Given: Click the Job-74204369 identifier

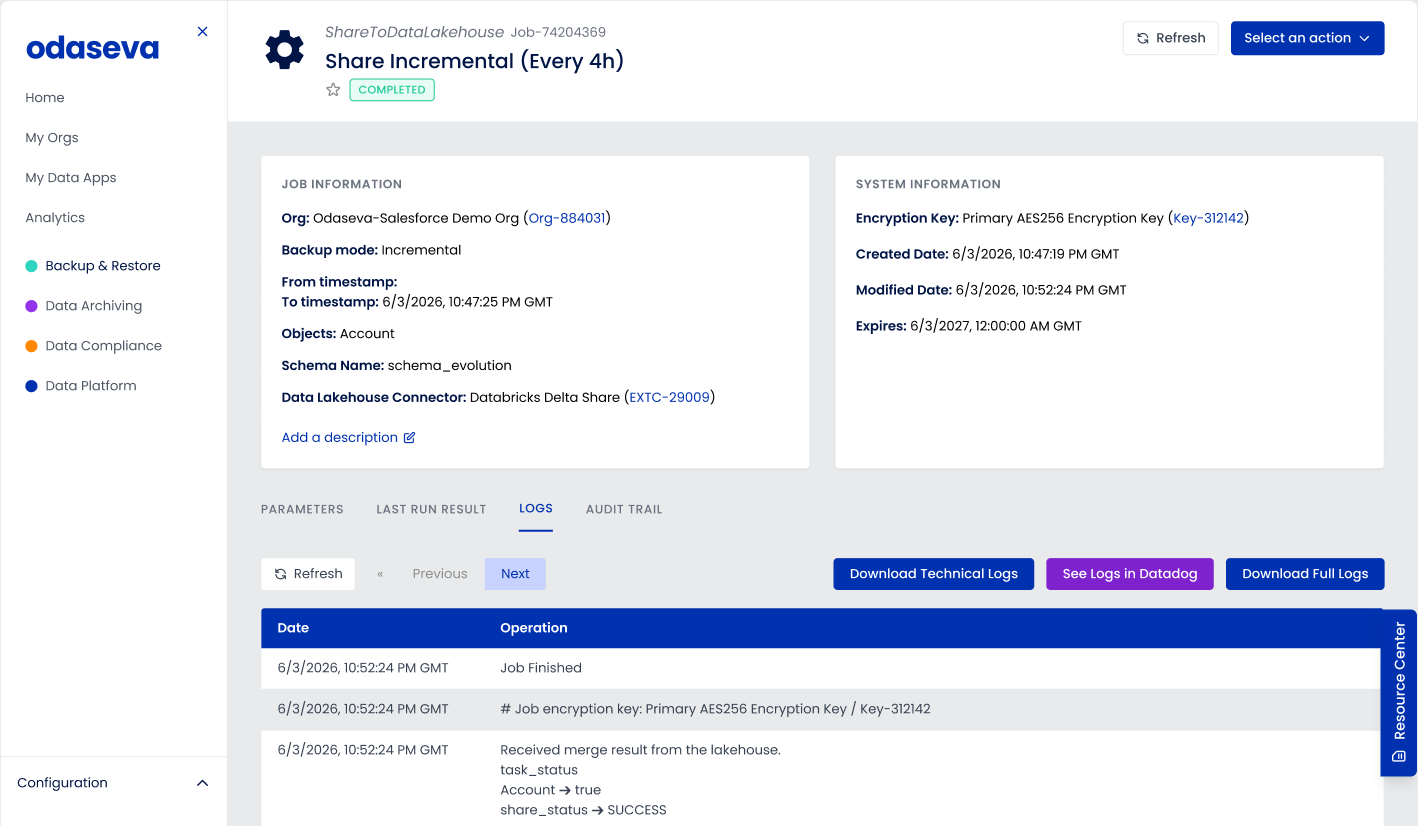Looking at the screenshot, I should click(558, 33).
